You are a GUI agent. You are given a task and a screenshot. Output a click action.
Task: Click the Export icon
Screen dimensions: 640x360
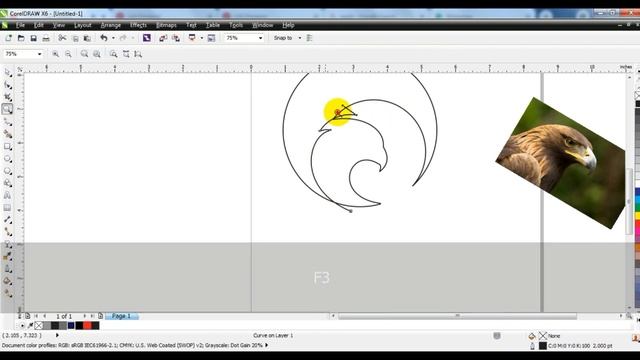[x=176, y=38]
